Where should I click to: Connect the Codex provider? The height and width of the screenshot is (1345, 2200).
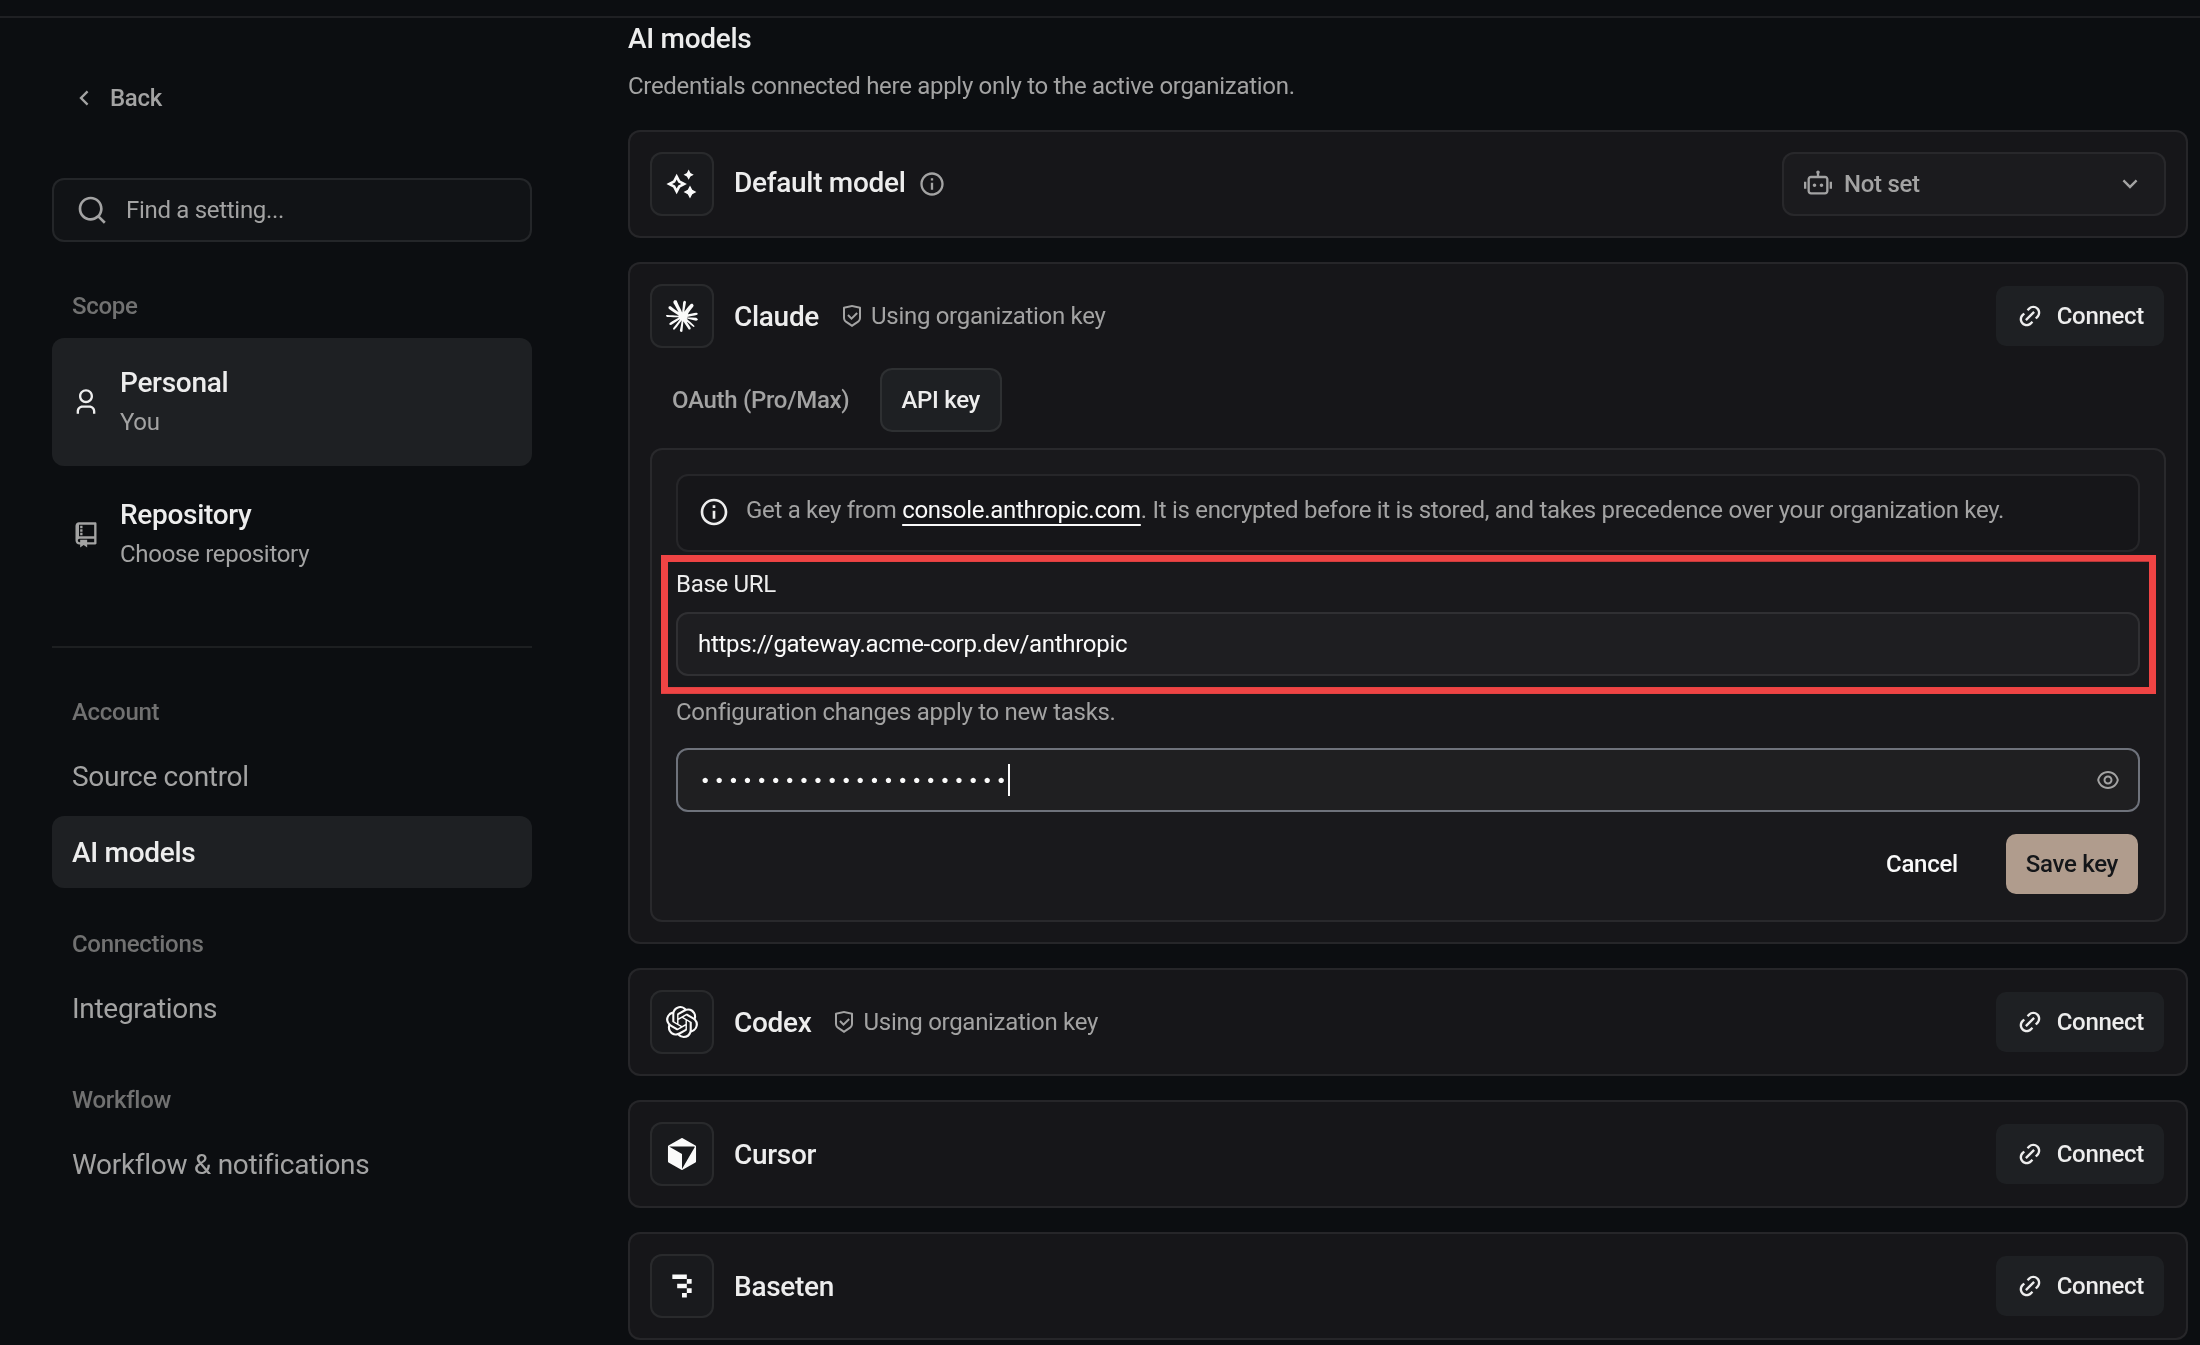[x=2080, y=1022]
